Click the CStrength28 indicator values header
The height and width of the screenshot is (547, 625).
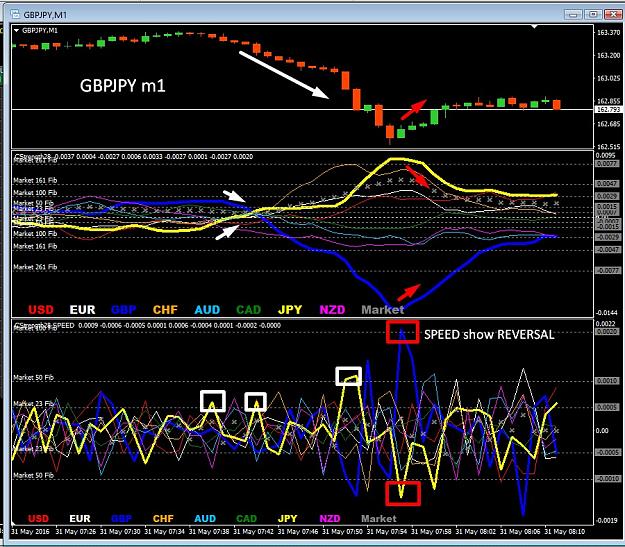click(134, 157)
